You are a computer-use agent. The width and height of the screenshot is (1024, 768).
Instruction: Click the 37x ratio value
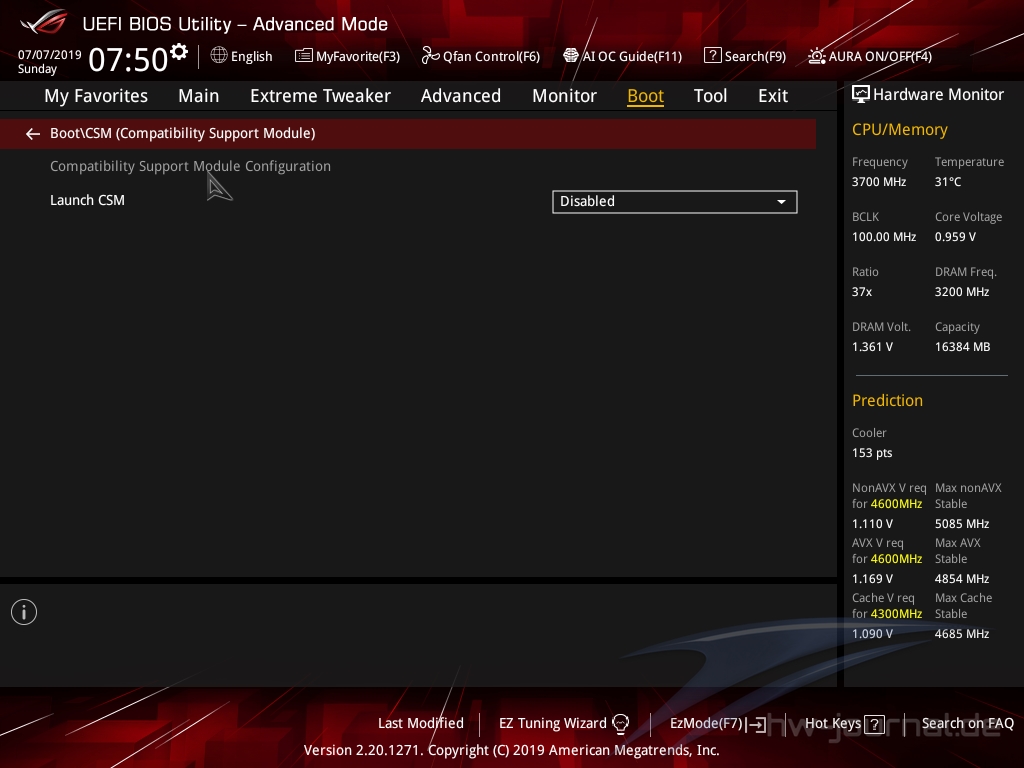(861, 292)
